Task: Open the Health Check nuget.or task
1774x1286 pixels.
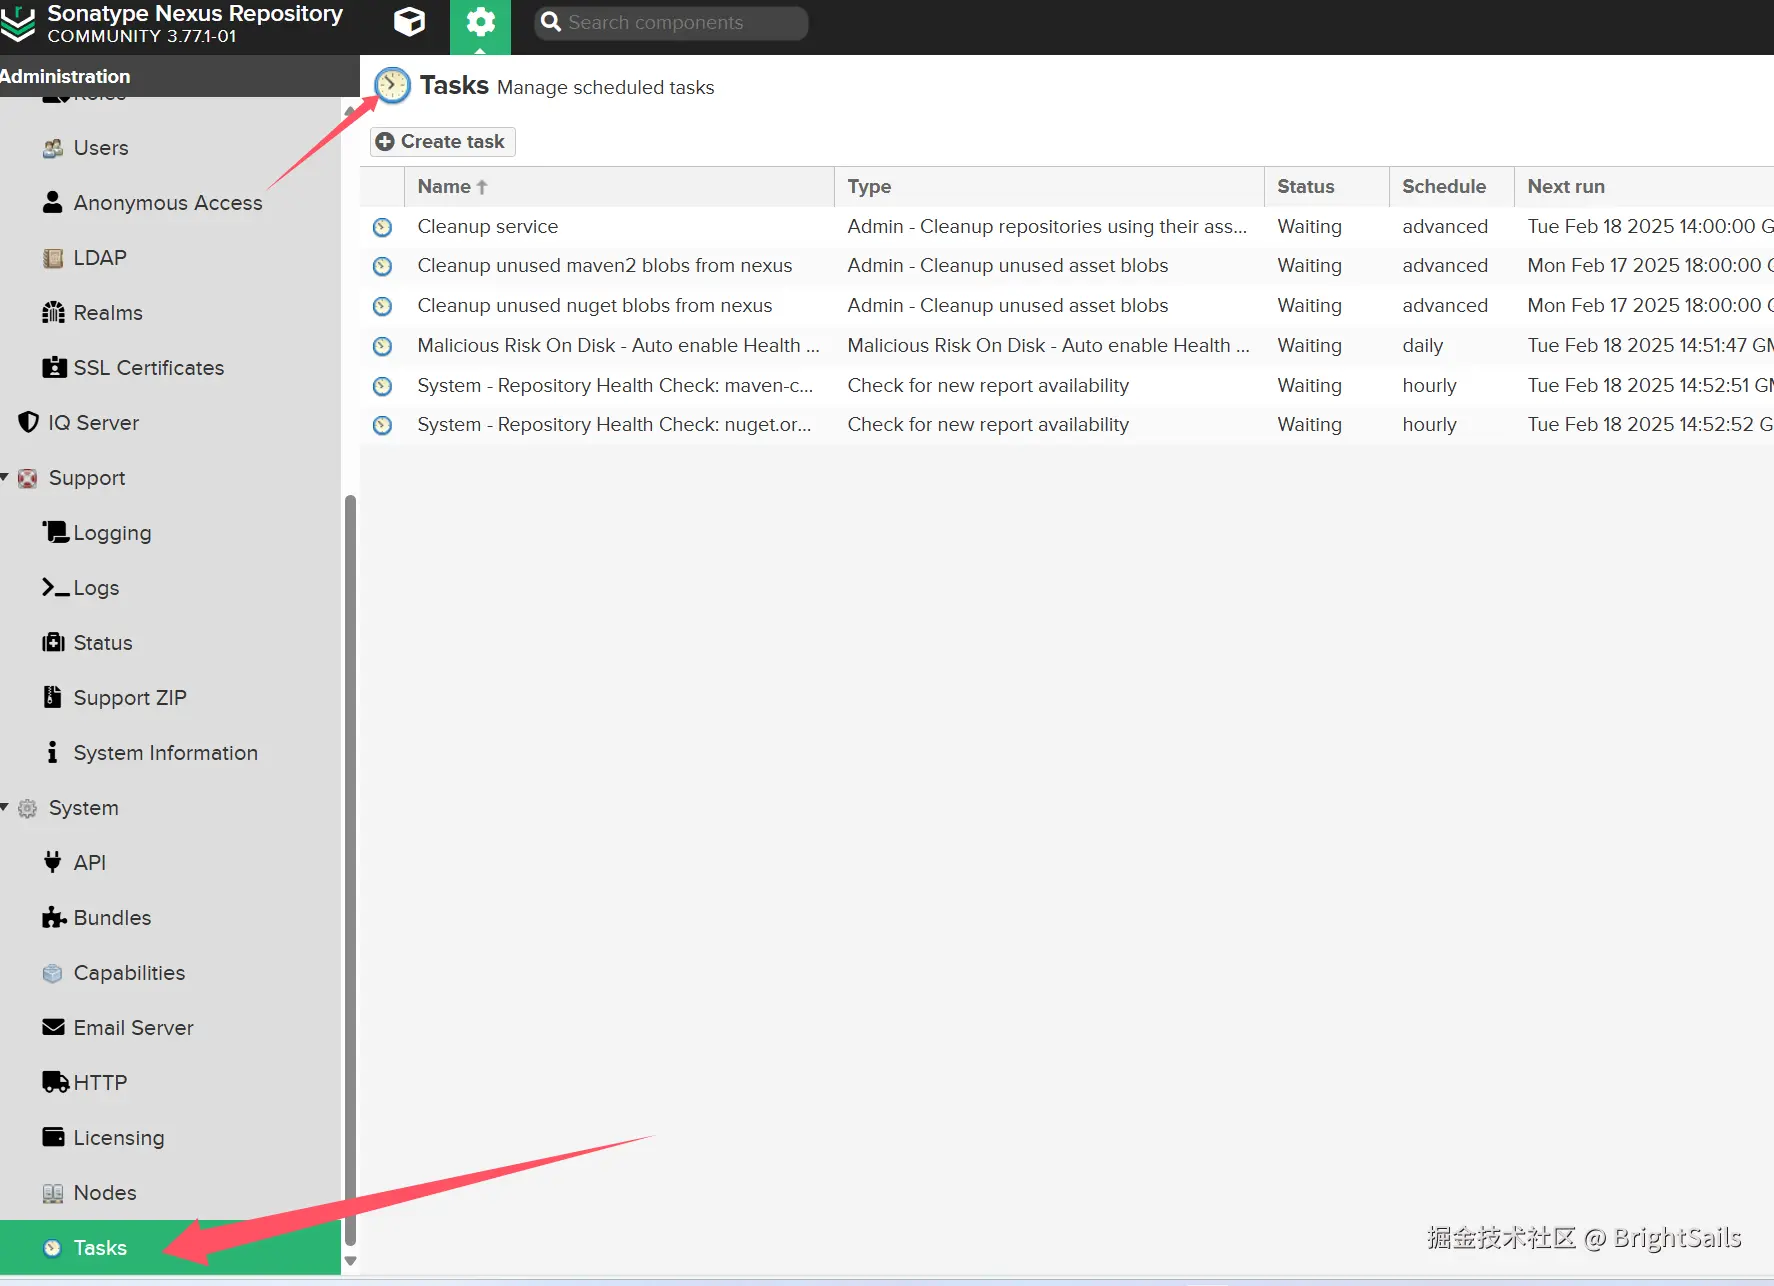Action: (x=614, y=425)
